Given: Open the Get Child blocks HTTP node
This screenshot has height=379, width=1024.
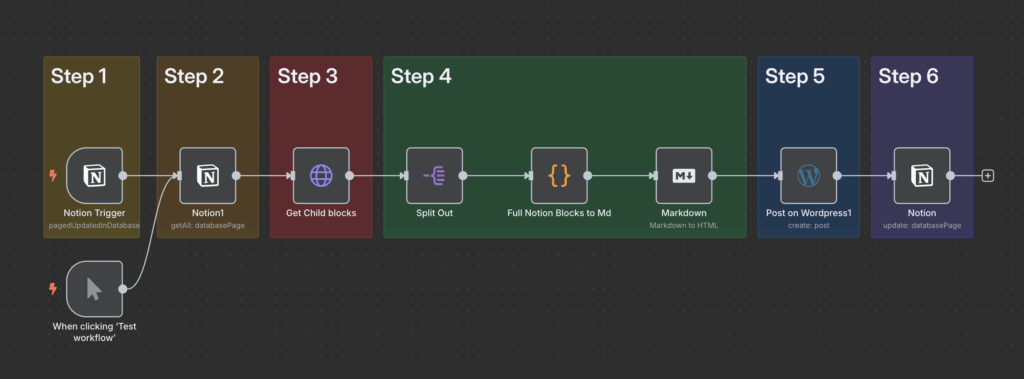Looking at the screenshot, I should tap(321, 175).
